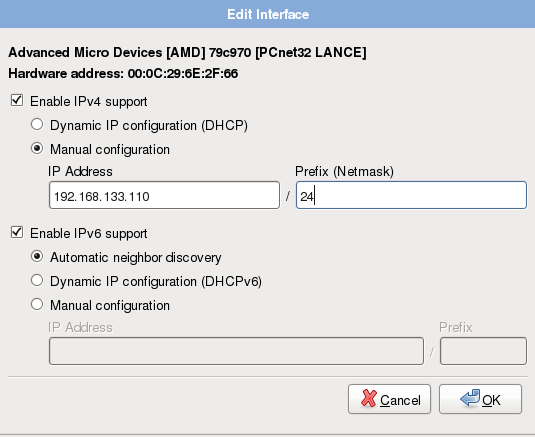535x437 pixels.
Task: Click the greyed-out IPv6 IP Address field
Action: click(x=236, y=351)
